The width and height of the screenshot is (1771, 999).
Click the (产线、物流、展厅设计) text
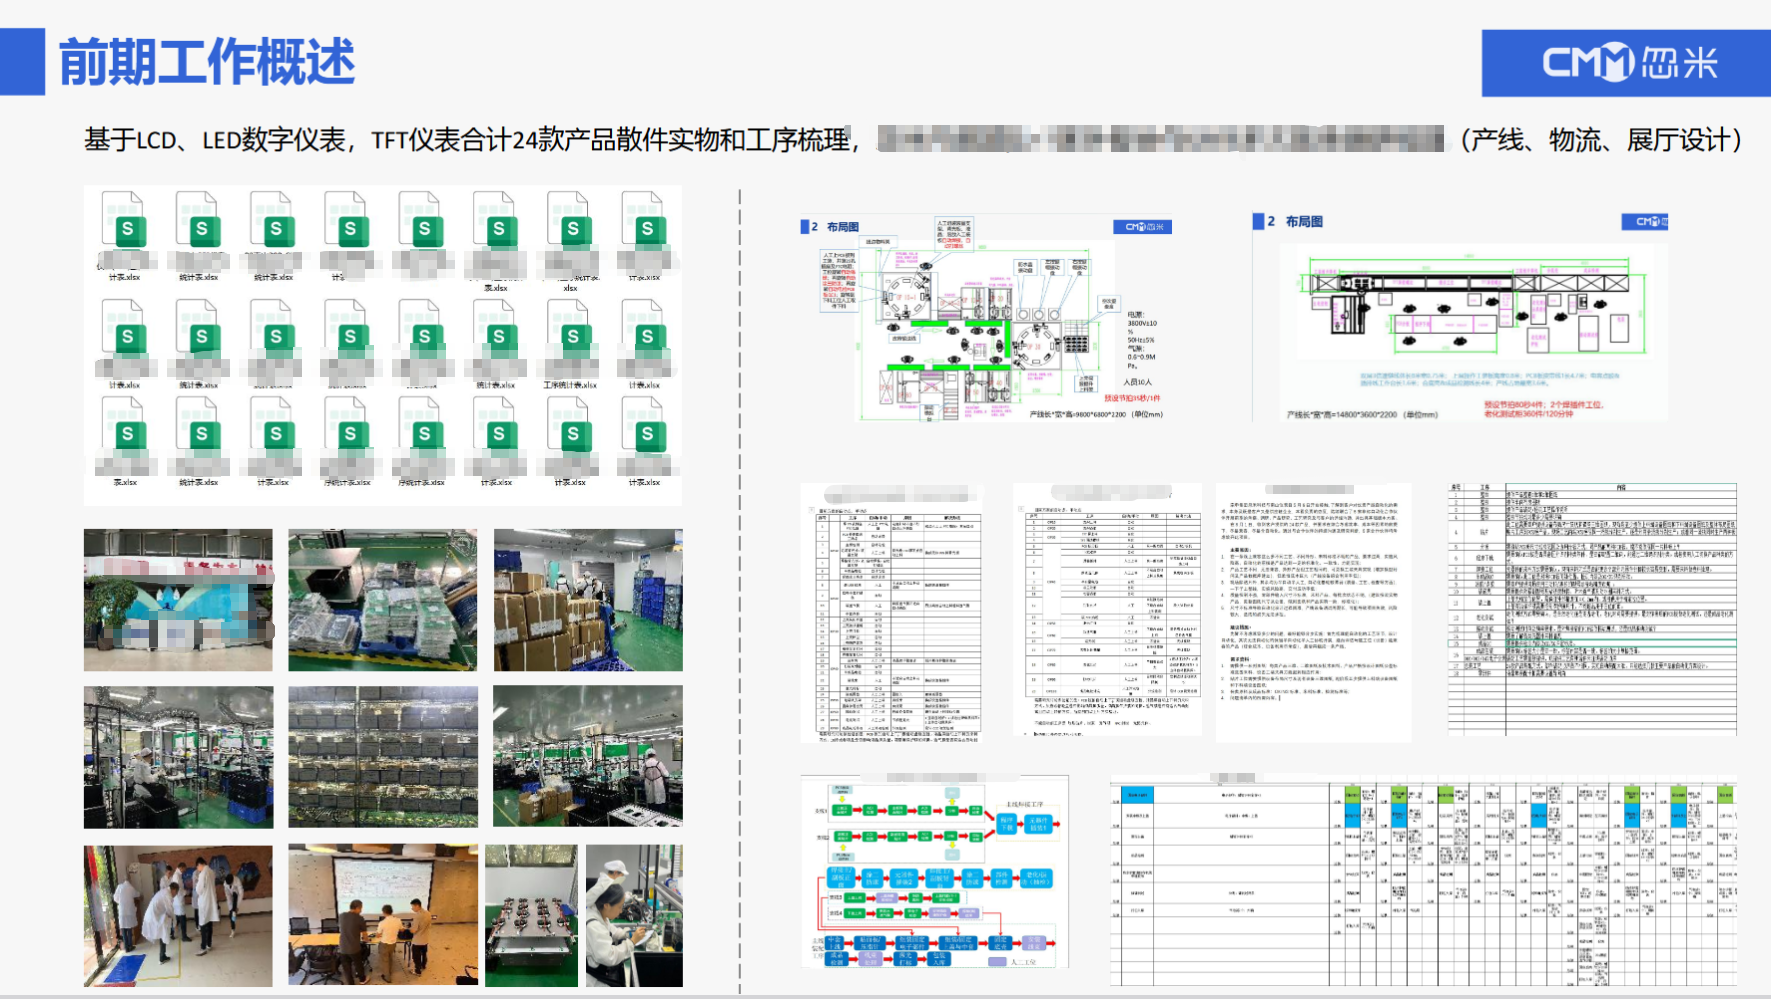[x=1601, y=140]
